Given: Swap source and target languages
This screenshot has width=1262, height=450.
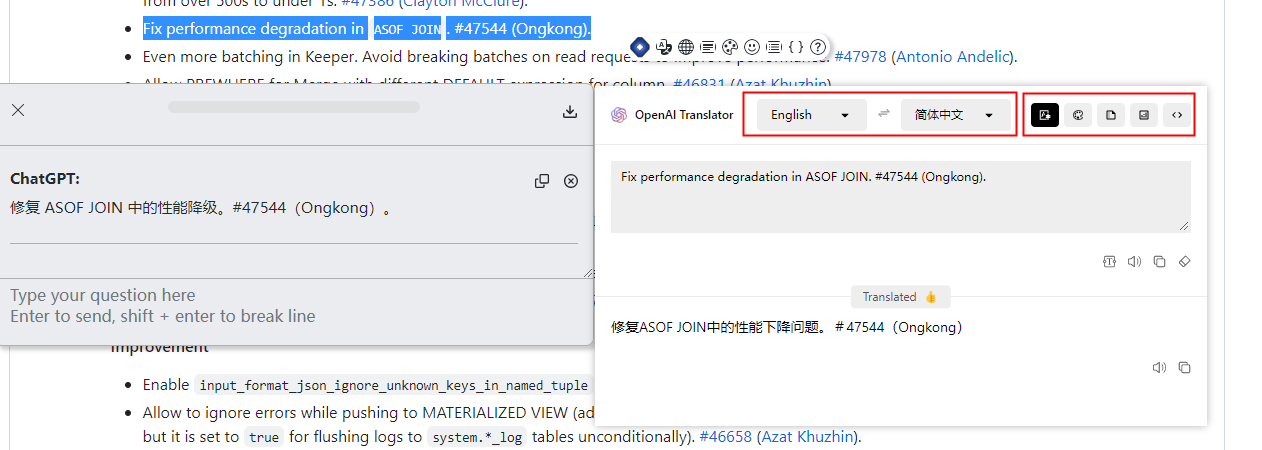Looking at the screenshot, I should tap(884, 114).
